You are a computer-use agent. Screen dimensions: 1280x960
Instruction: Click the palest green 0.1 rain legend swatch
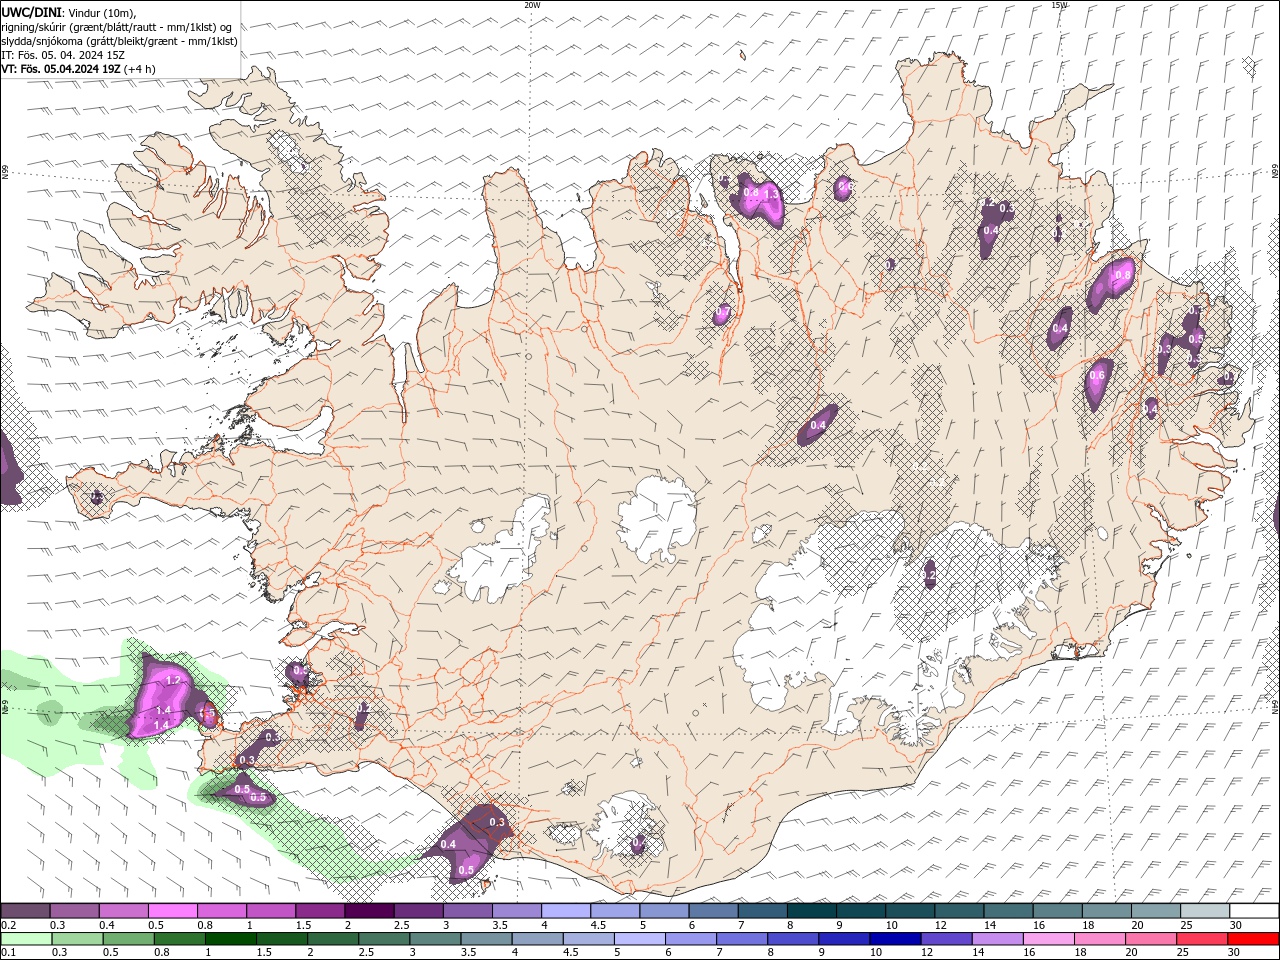point(26,939)
